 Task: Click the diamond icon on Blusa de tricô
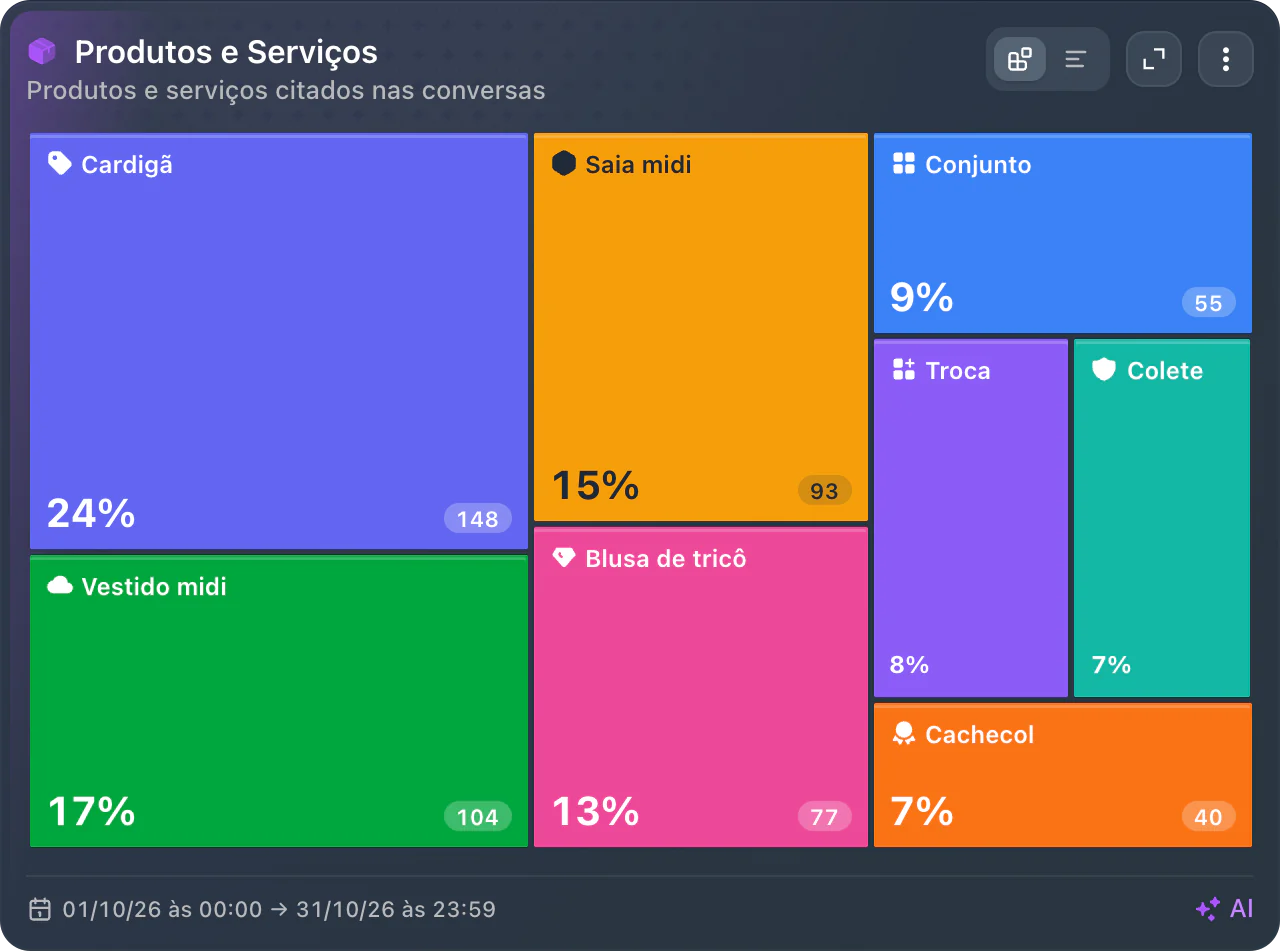coord(564,558)
